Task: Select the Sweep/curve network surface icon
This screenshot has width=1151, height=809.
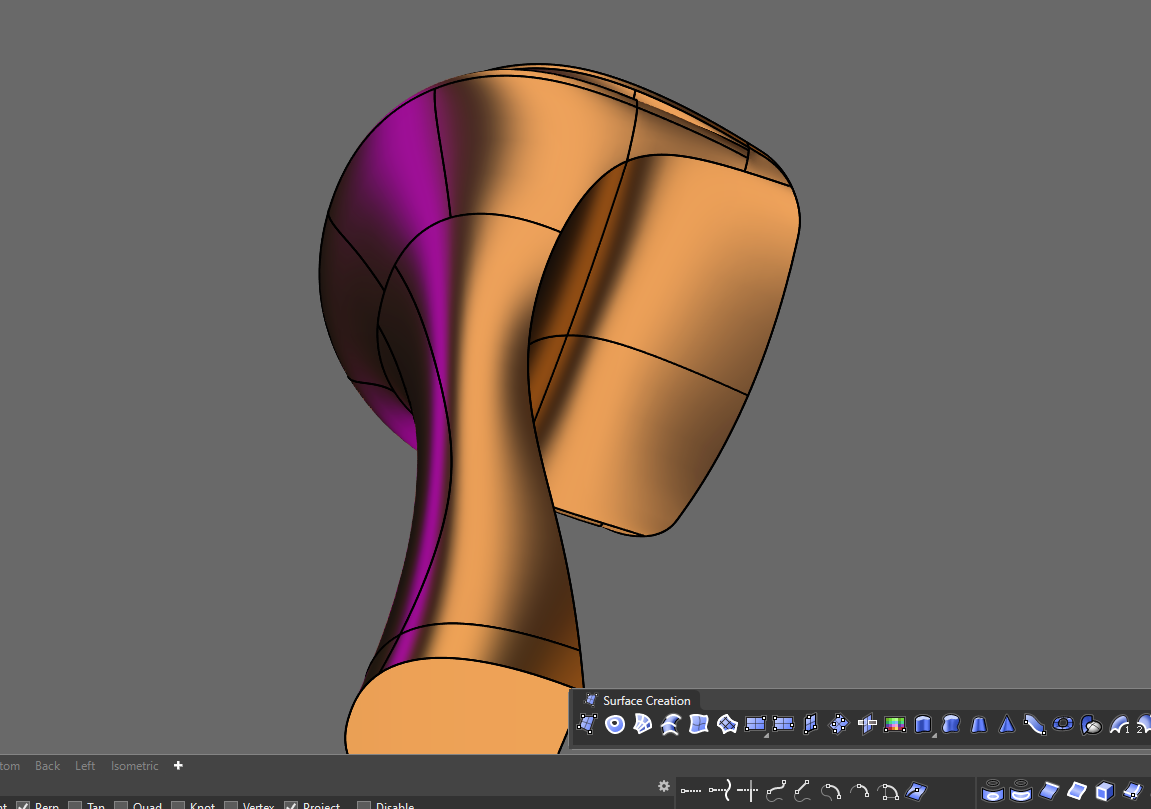Action: pyautogui.click(x=671, y=725)
